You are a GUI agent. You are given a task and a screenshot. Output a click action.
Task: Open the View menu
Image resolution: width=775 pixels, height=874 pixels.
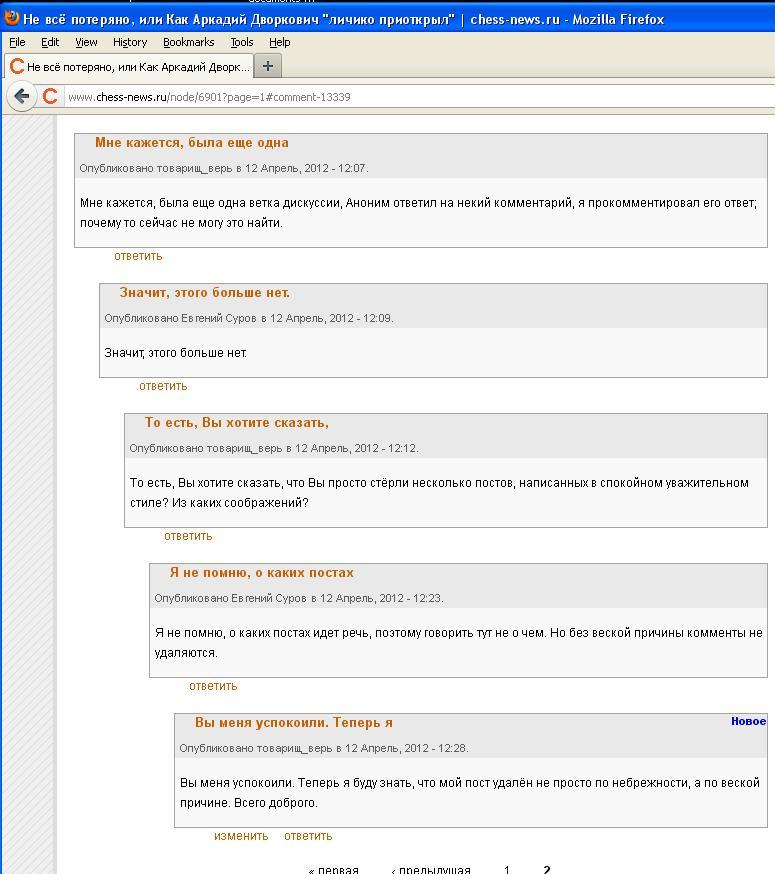tap(87, 42)
